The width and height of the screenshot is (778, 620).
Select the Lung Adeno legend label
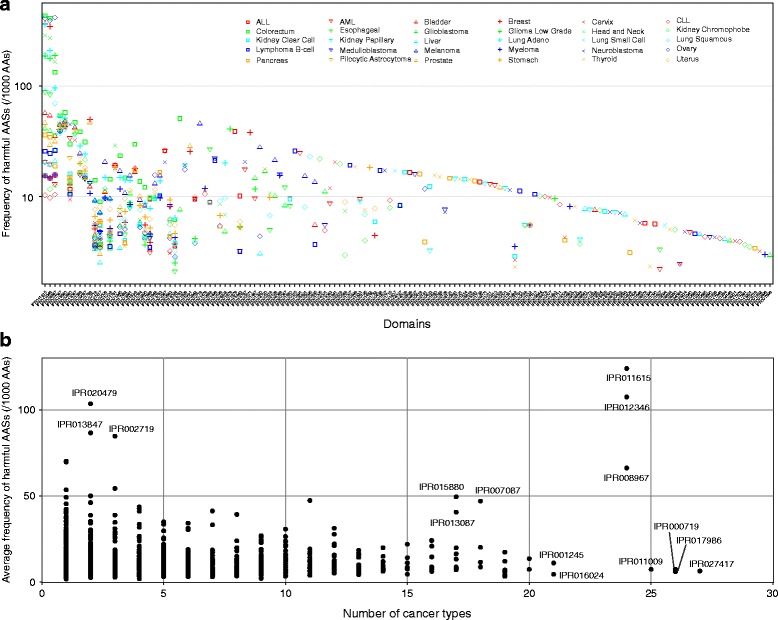[528, 40]
